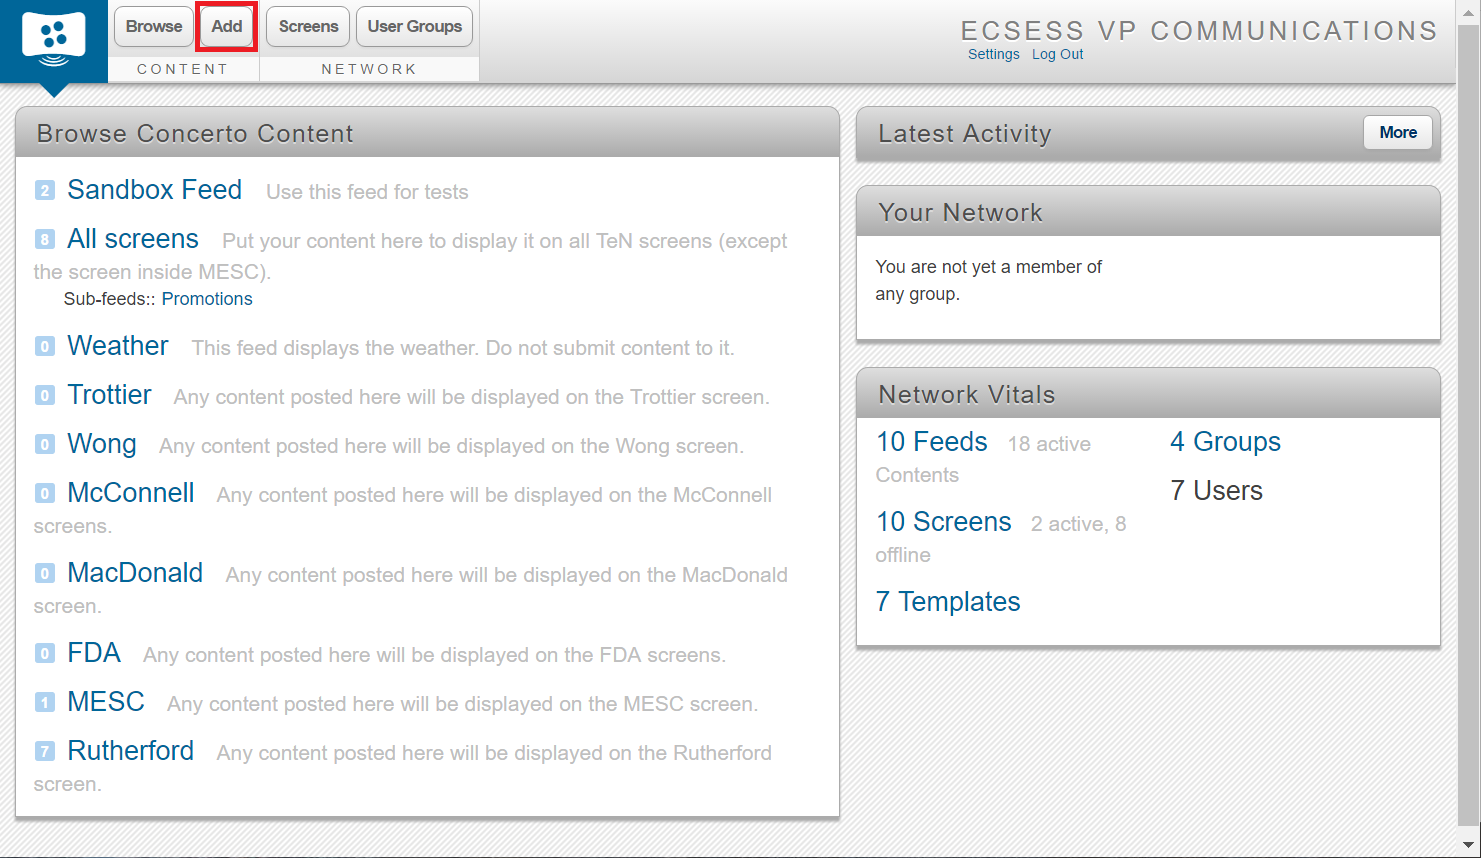Open the Add content button
The image size is (1481, 858).
point(227,26)
